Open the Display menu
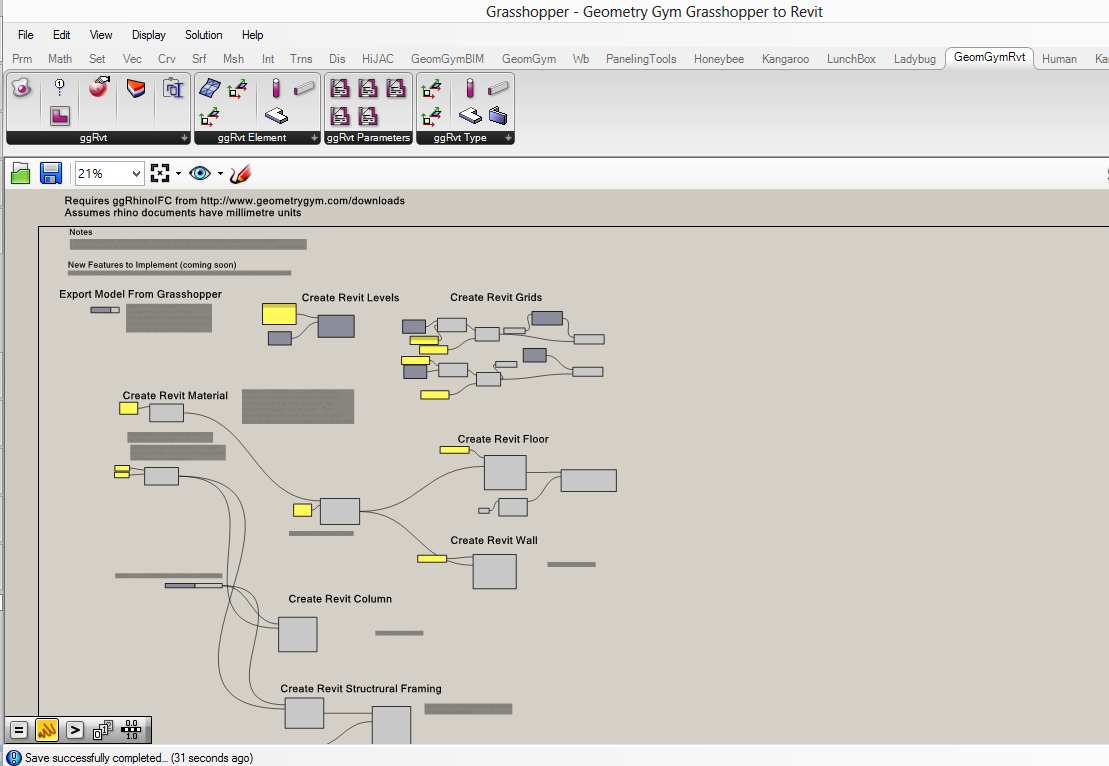1109x766 pixels. 149,35
